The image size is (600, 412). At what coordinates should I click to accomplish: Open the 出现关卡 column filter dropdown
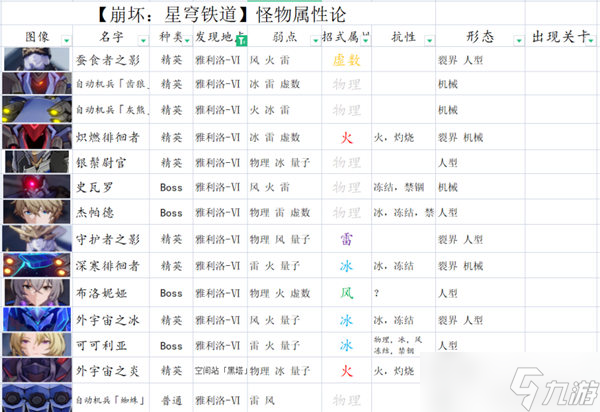pyautogui.click(x=592, y=40)
